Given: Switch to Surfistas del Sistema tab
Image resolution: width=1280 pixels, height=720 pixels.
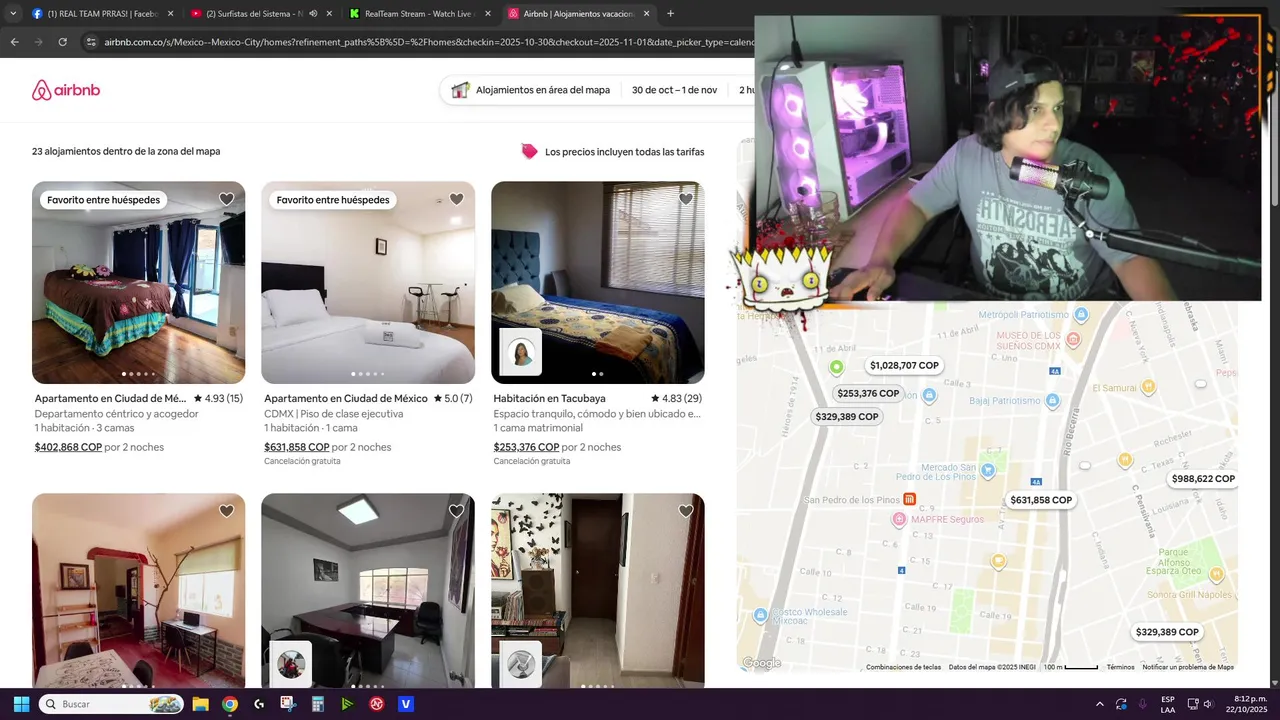Looking at the screenshot, I should coord(262,14).
